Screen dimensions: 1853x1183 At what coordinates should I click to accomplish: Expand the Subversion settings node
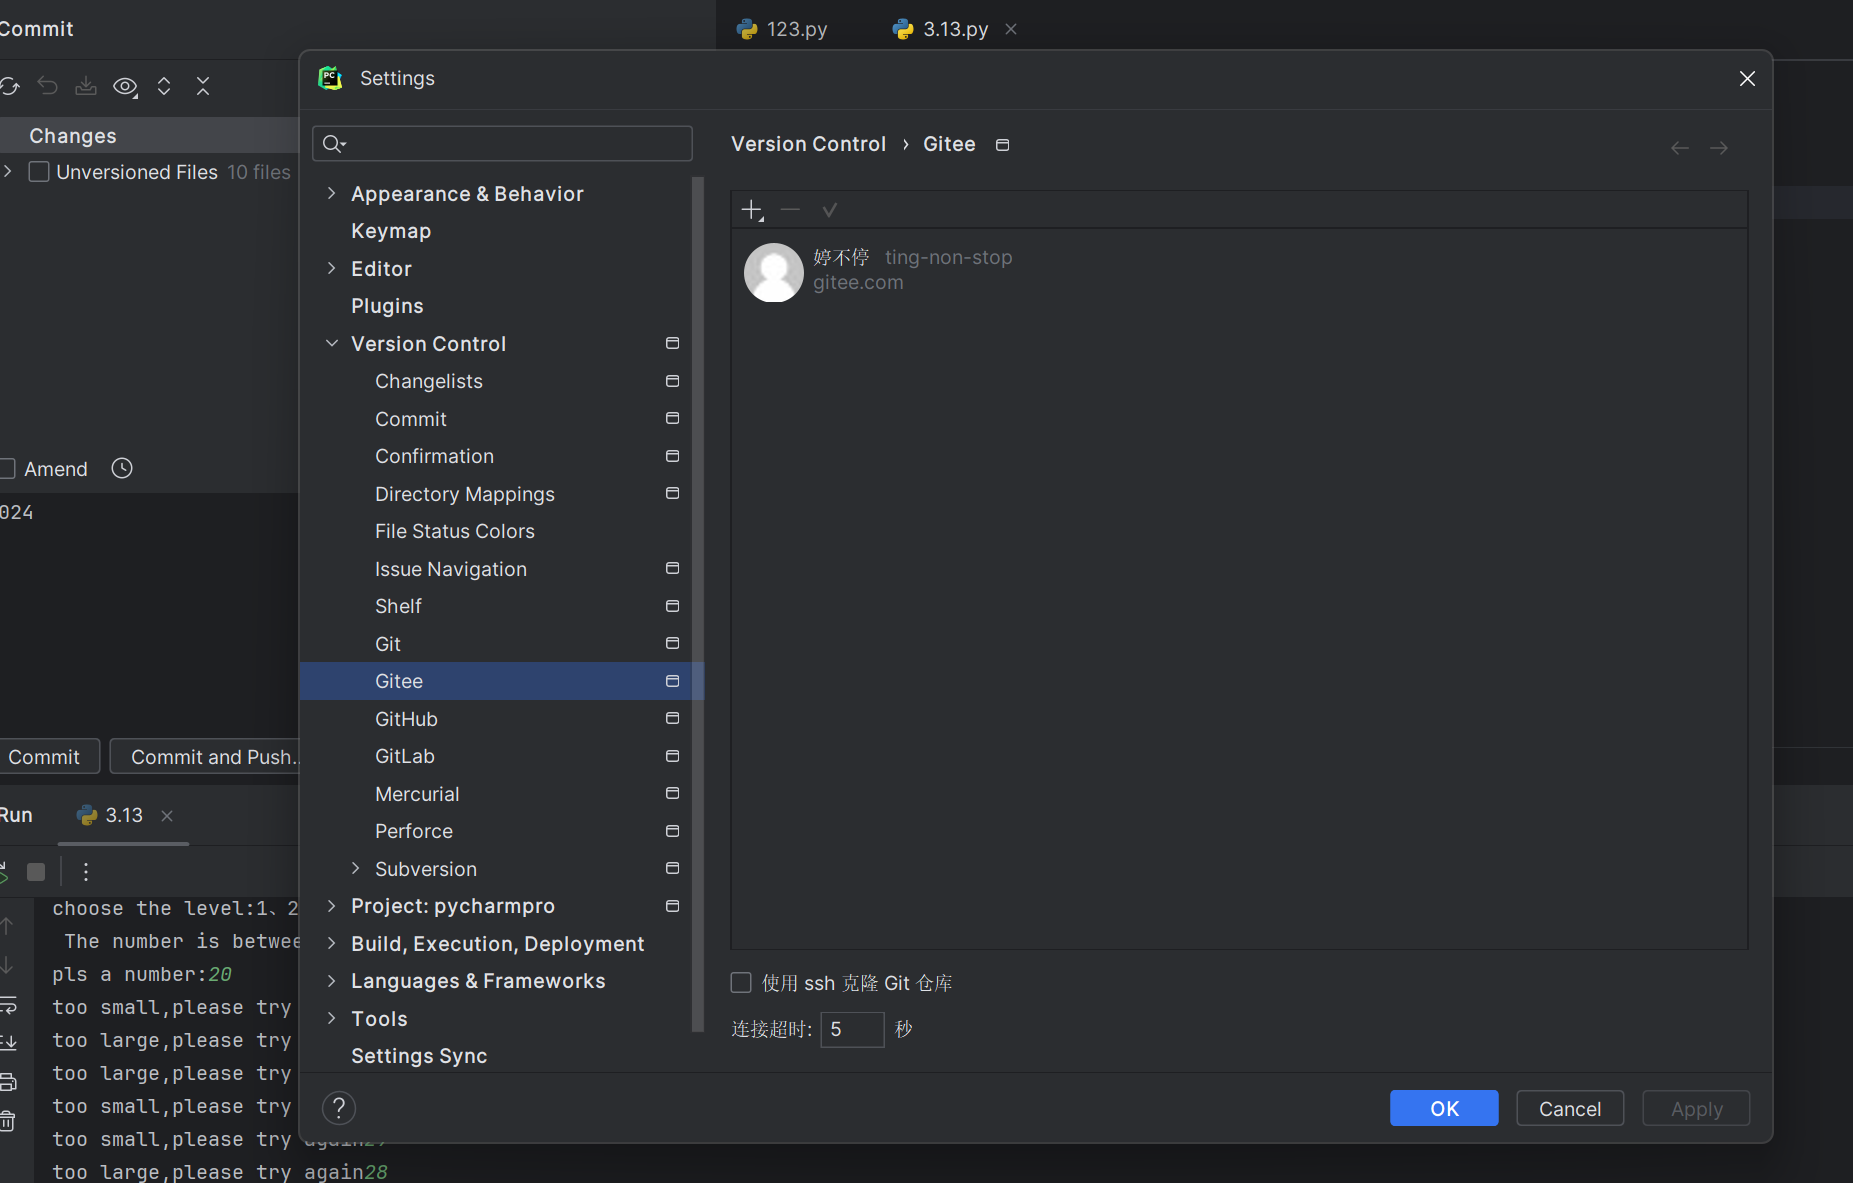(356, 868)
